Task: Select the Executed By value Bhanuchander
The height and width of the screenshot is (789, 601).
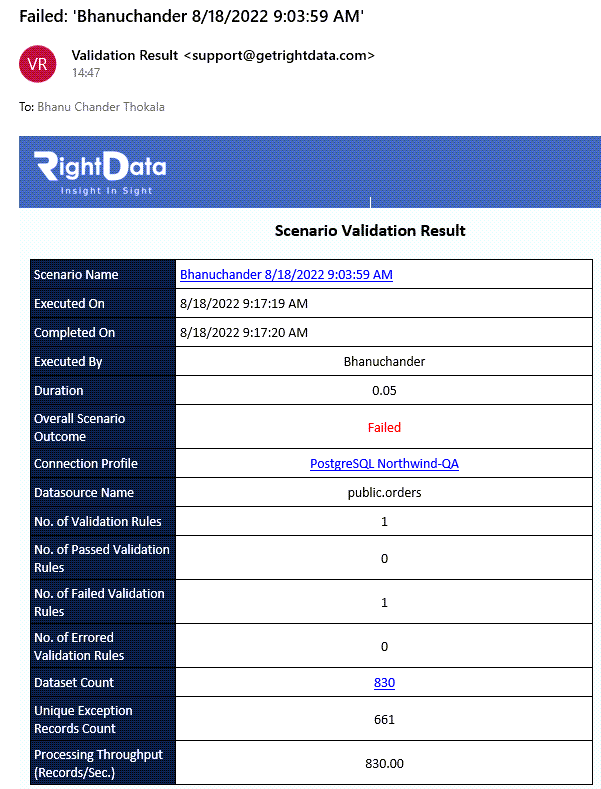Action: (x=384, y=361)
